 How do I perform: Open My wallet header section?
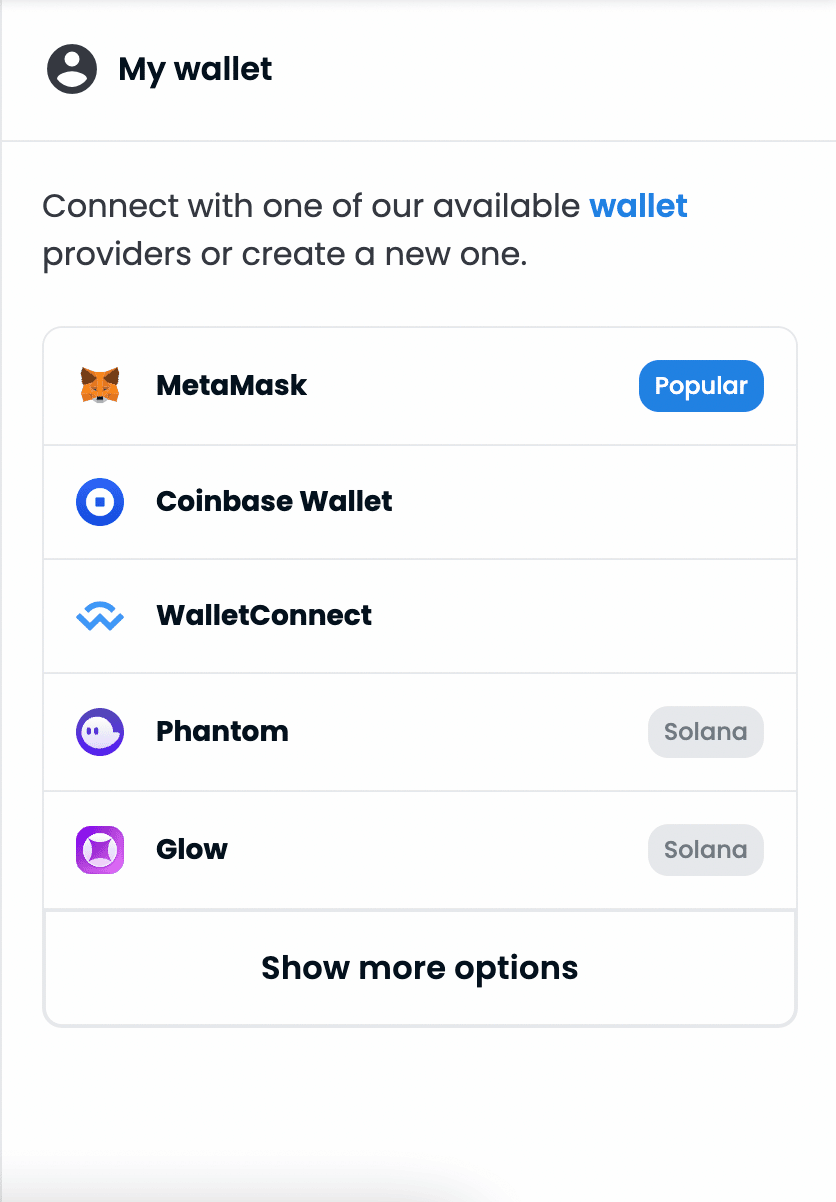(x=195, y=69)
